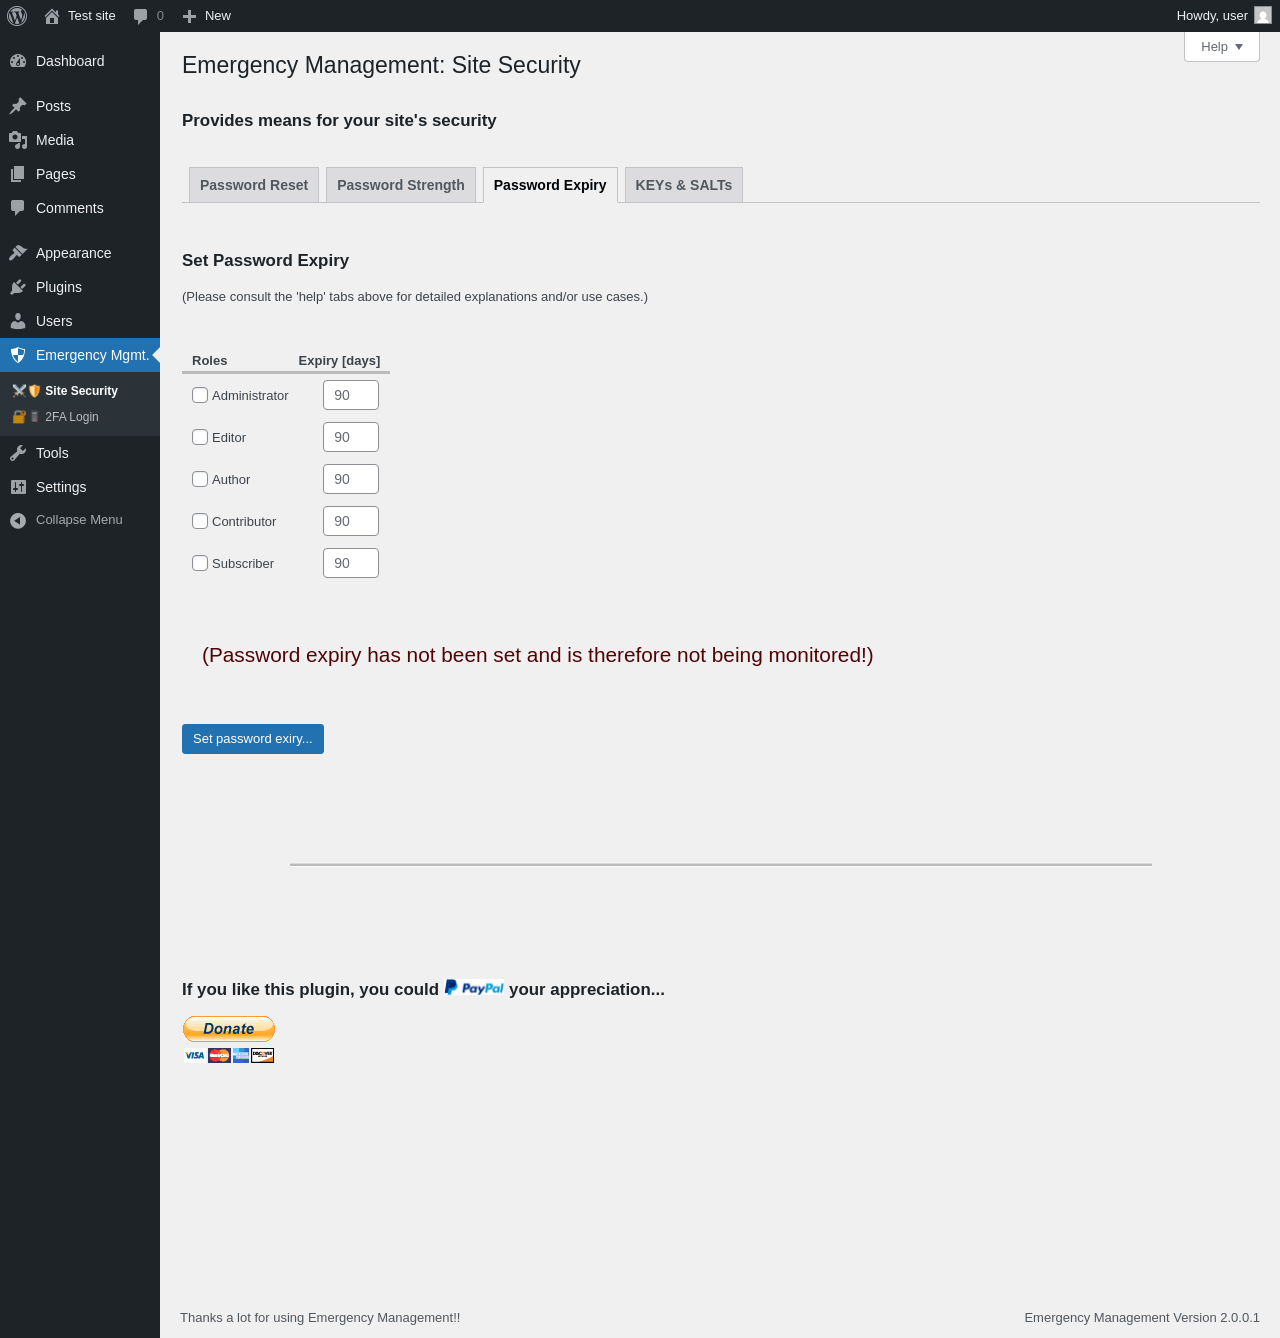1280x1338 pixels.
Task: Click the home icon beside Test site
Action: (x=52, y=16)
